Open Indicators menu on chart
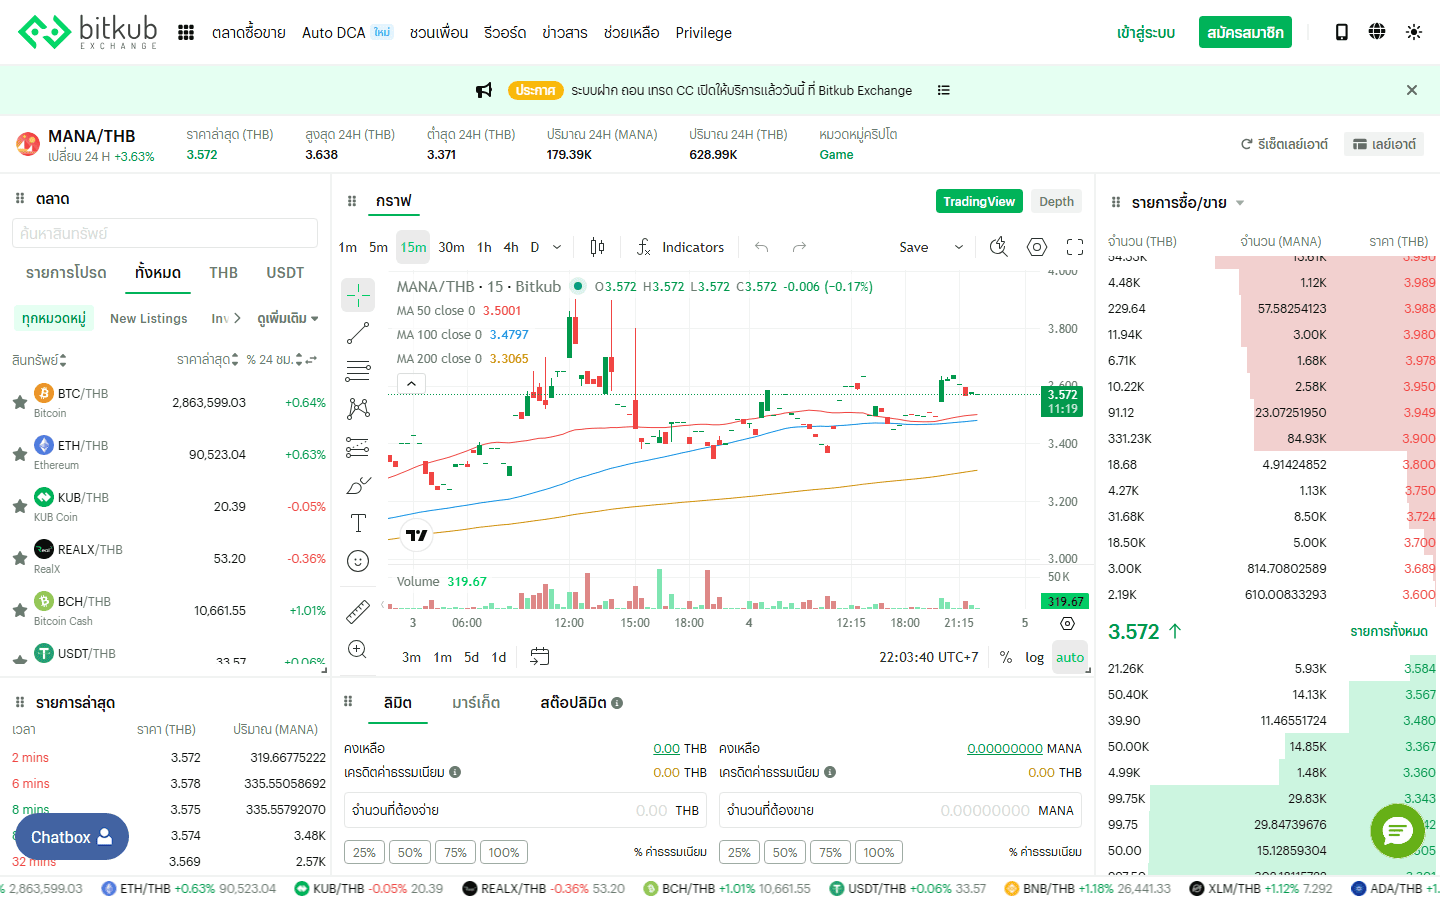The width and height of the screenshot is (1440, 900). pos(681,247)
